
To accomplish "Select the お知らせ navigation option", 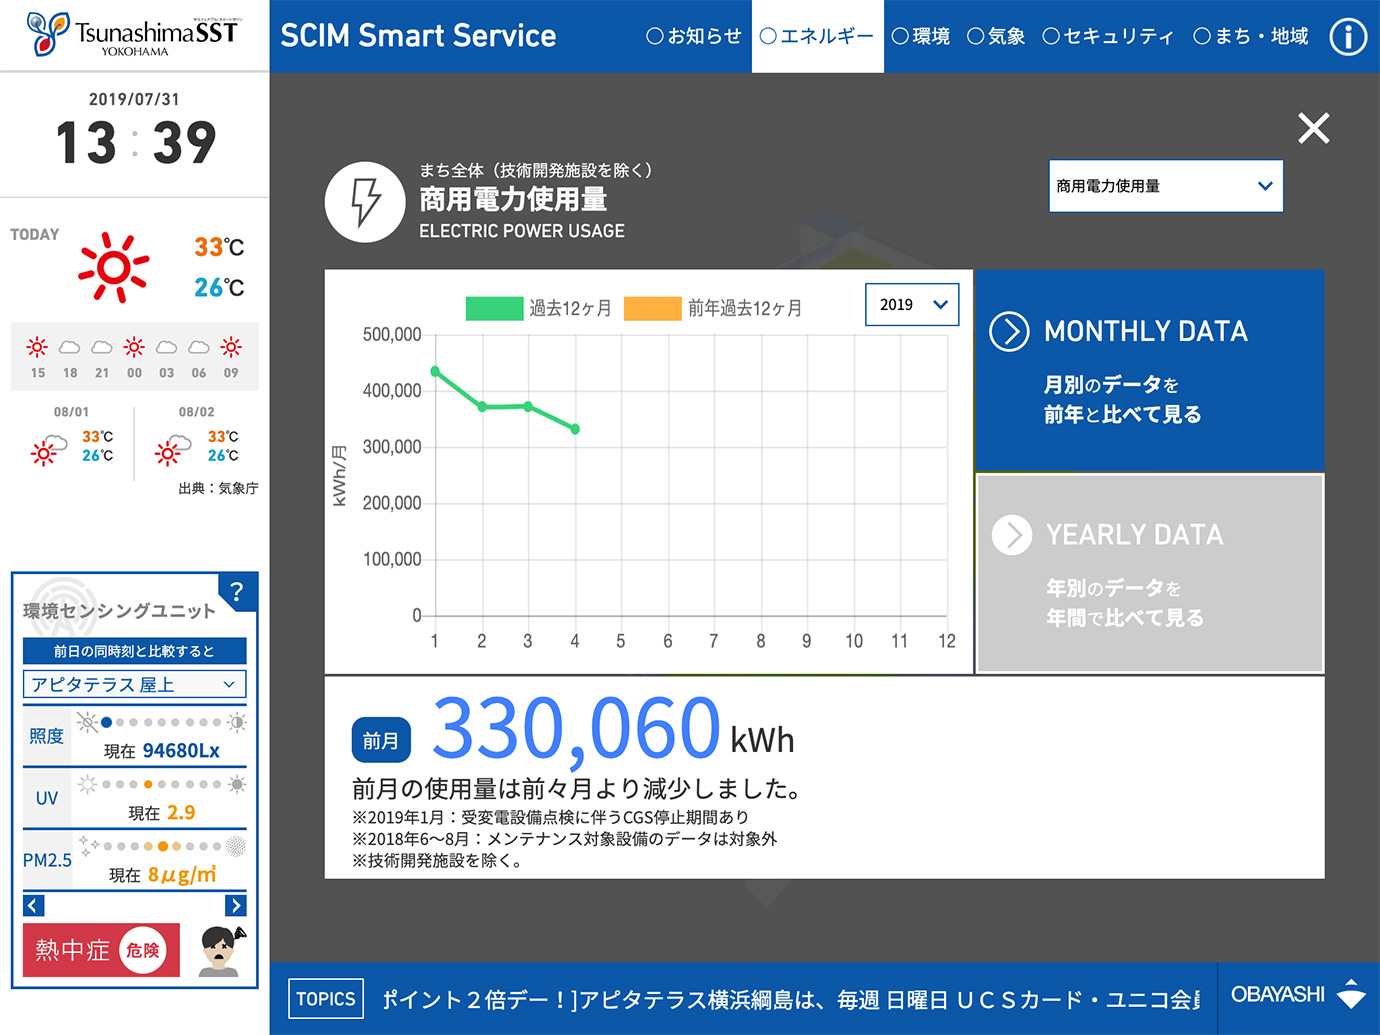I will coord(694,37).
